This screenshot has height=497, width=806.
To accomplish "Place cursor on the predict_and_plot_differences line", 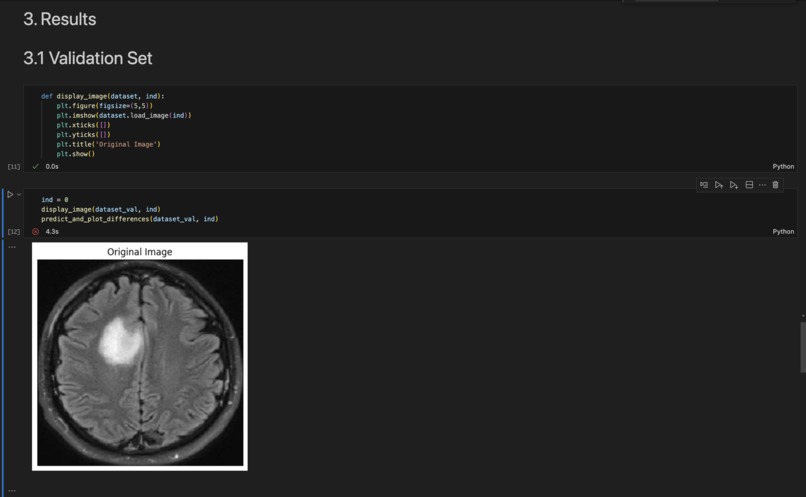I will coord(130,219).
